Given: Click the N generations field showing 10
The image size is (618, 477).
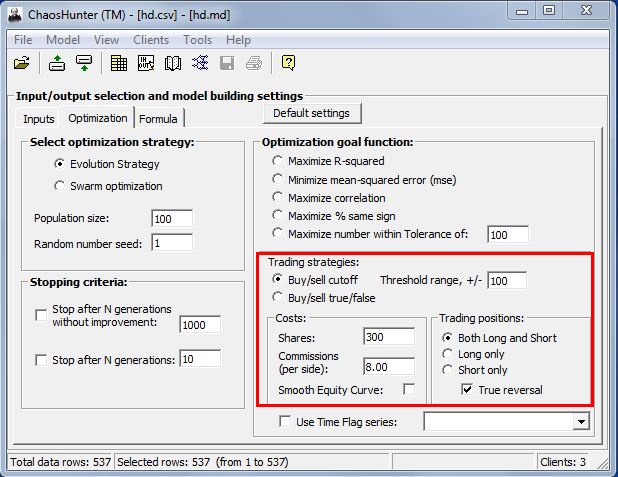Looking at the screenshot, I should point(200,359).
